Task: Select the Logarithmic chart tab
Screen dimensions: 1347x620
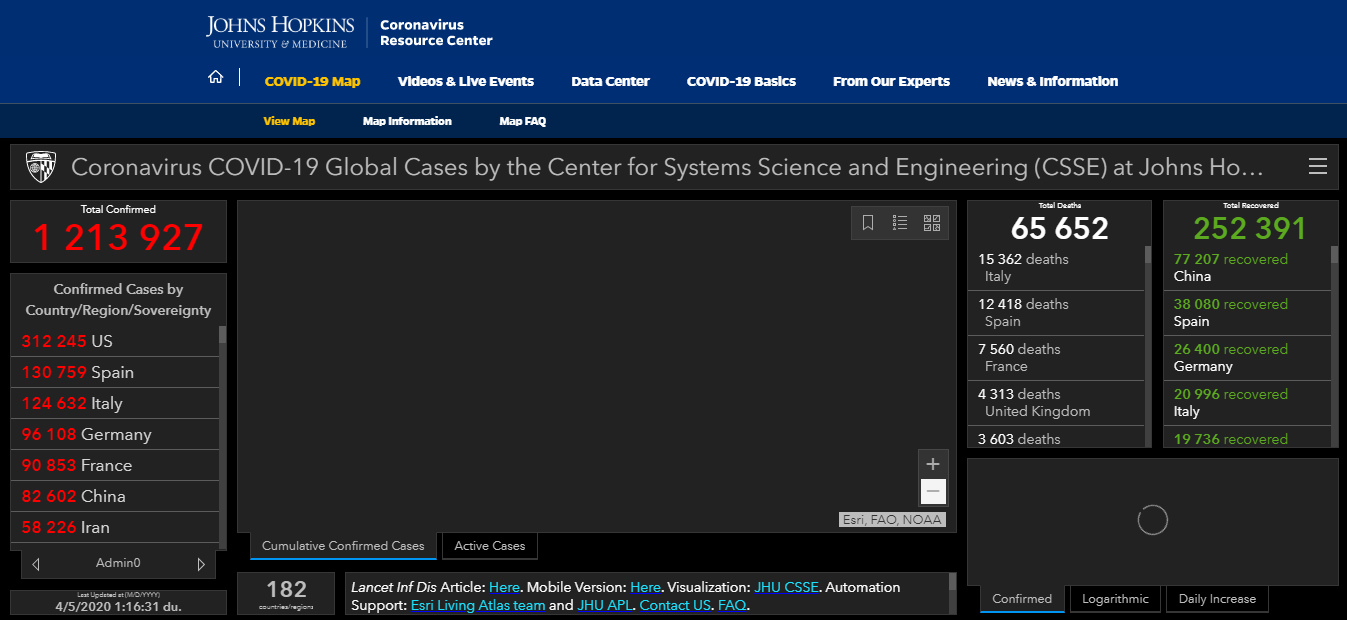Action: pyautogui.click(x=1115, y=599)
